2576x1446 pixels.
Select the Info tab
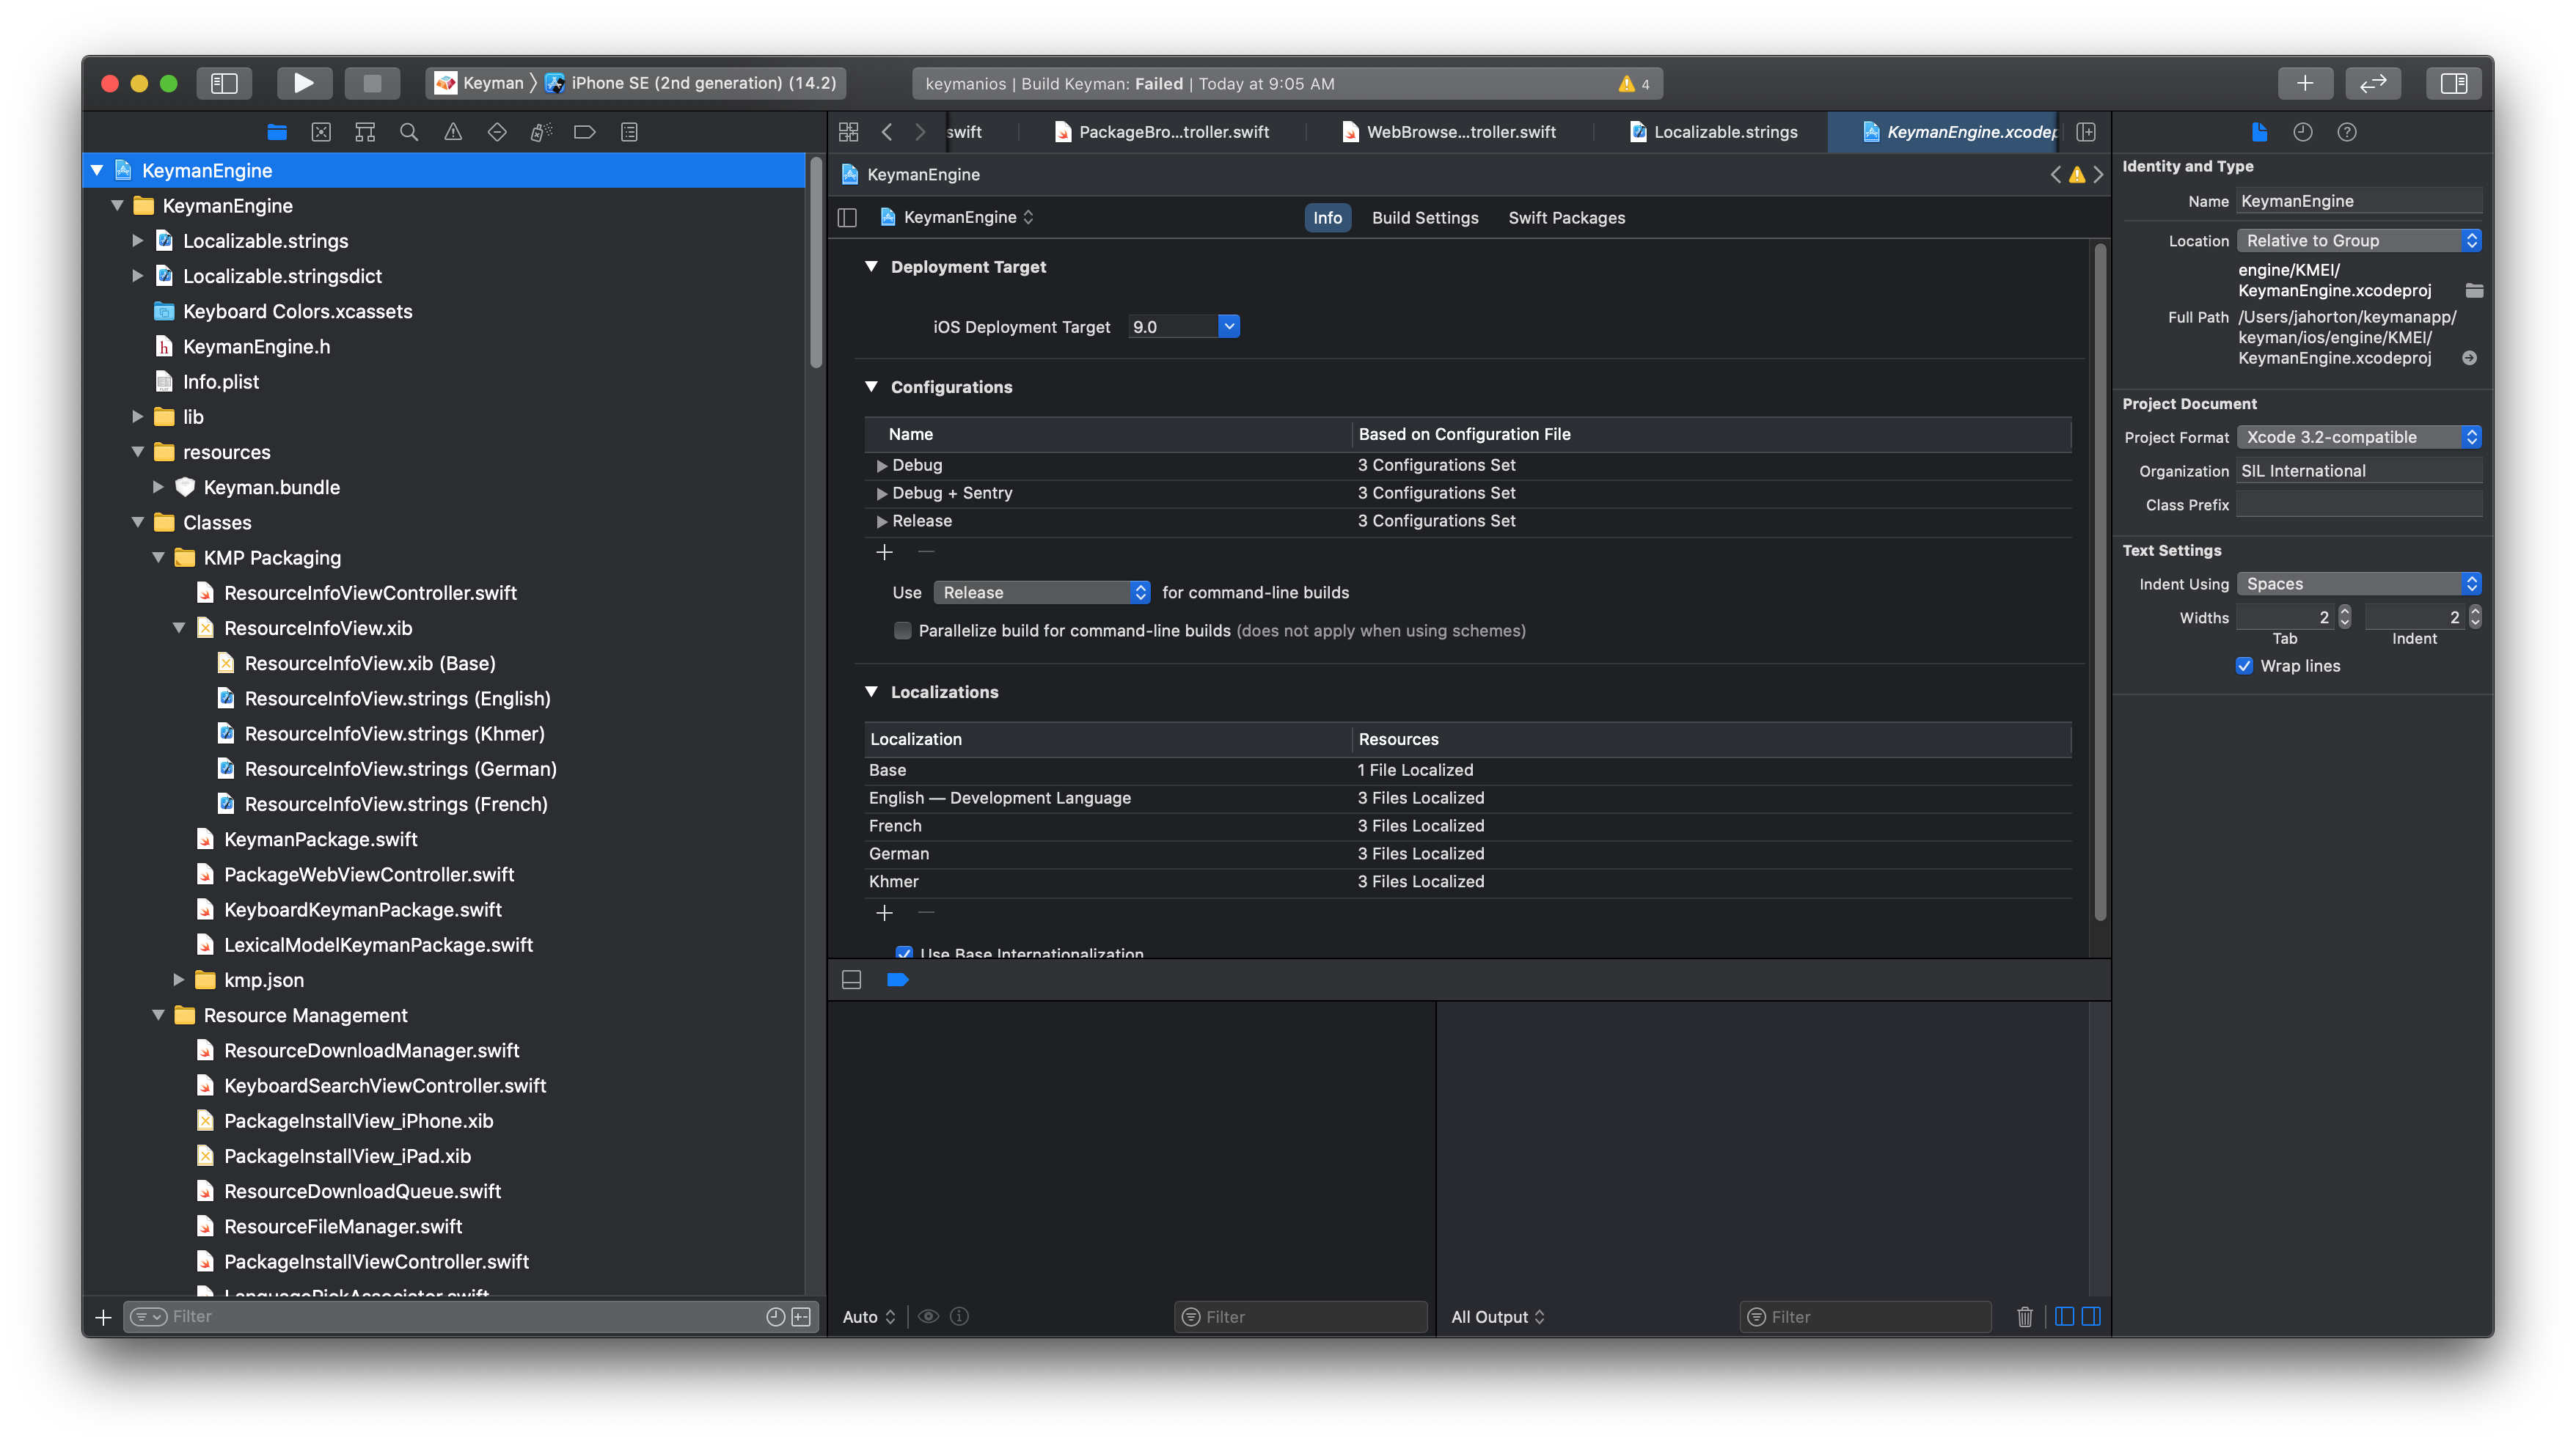click(x=1327, y=218)
